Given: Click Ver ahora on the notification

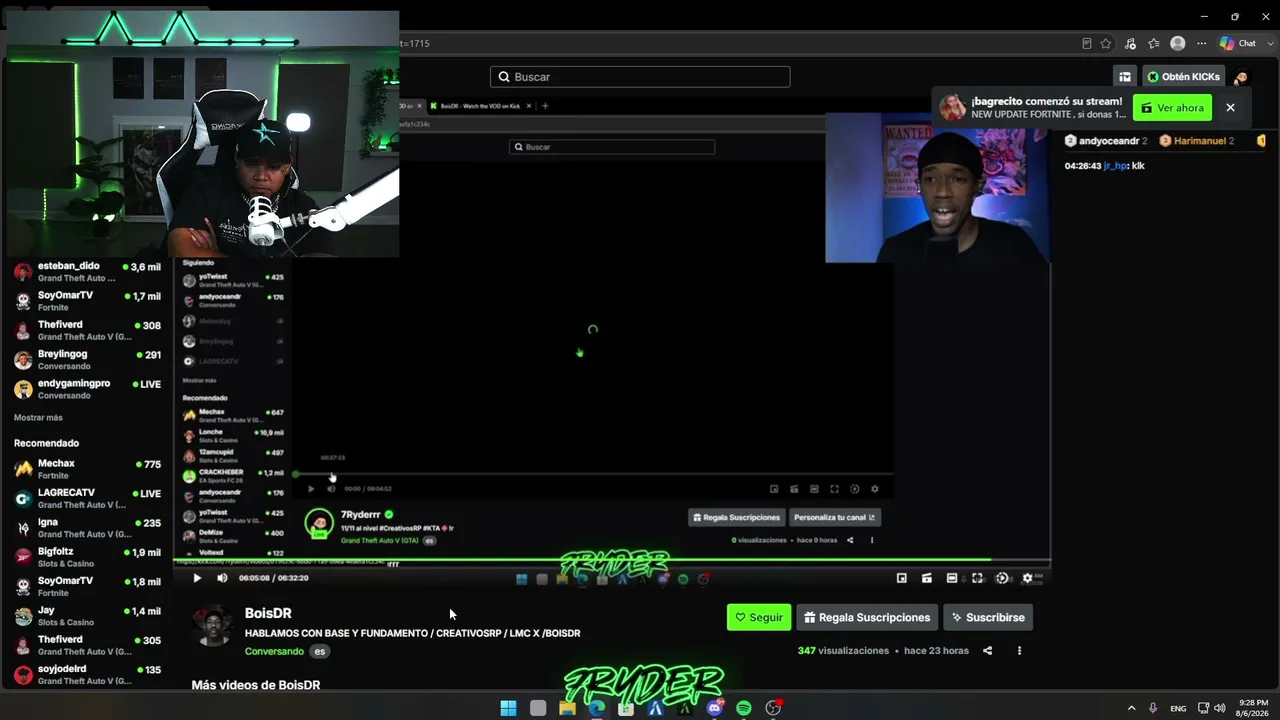Looking at the screenshot, I should pyautogui.click(x=1172, y=108).
